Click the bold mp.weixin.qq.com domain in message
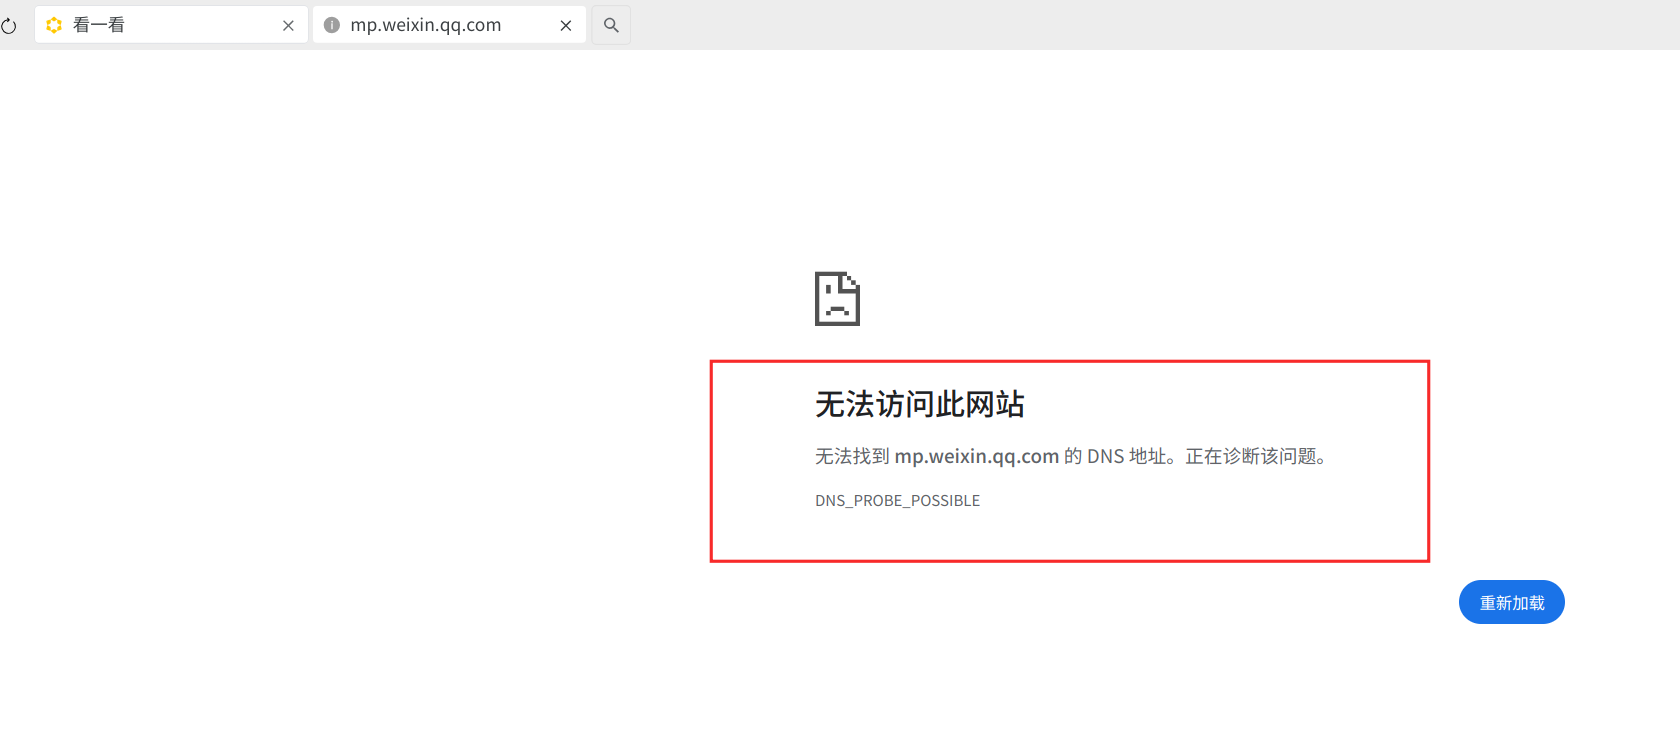The width and height of the screenshot is (1680, 745). (976, 456)
